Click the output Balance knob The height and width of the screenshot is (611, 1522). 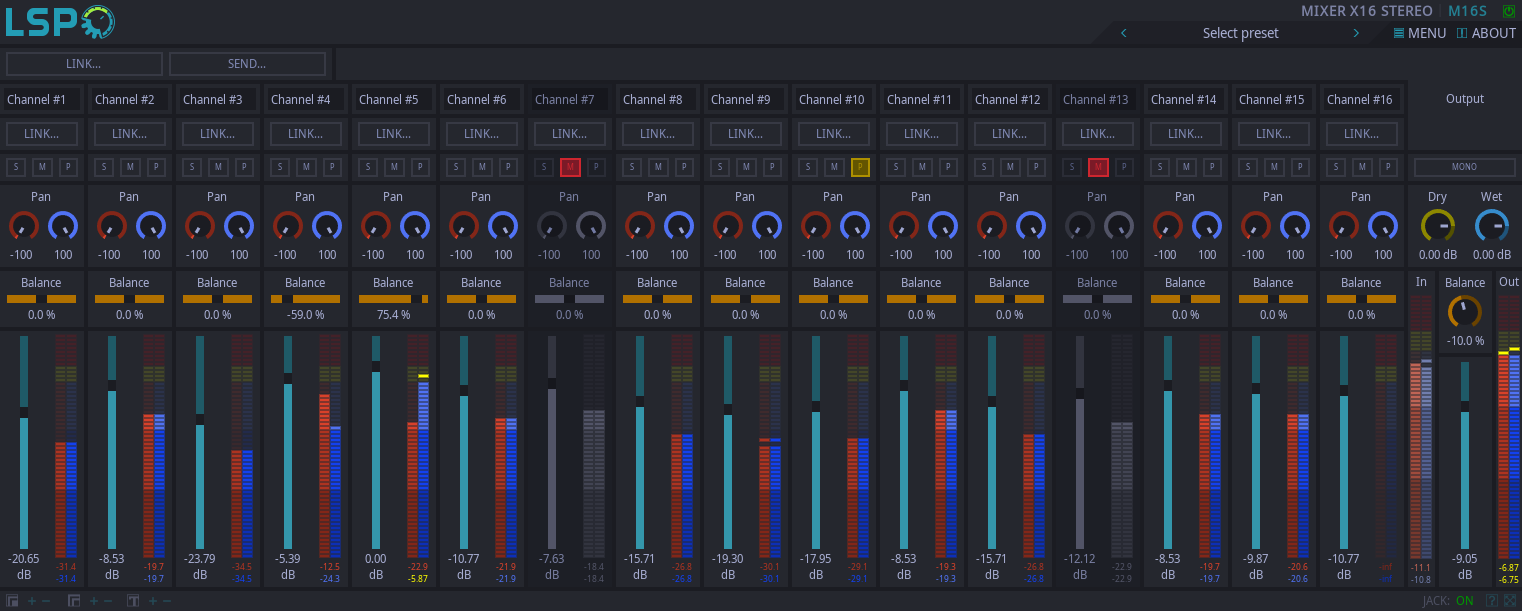click(x=1465, y=312)
